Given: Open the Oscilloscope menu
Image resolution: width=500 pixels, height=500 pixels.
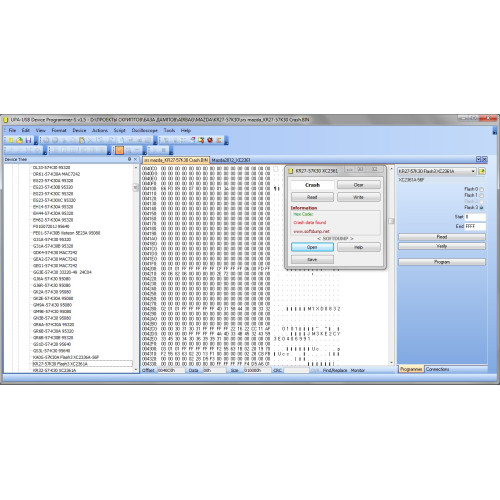Looking at the screenshot, I should [144, 130].
